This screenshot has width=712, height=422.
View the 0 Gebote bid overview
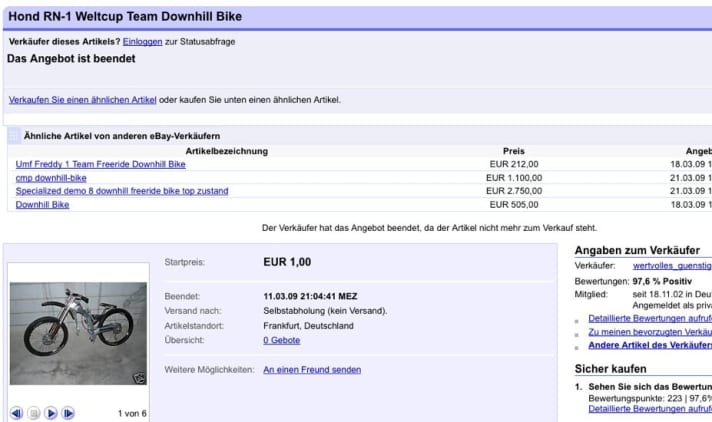coord(282,340)
